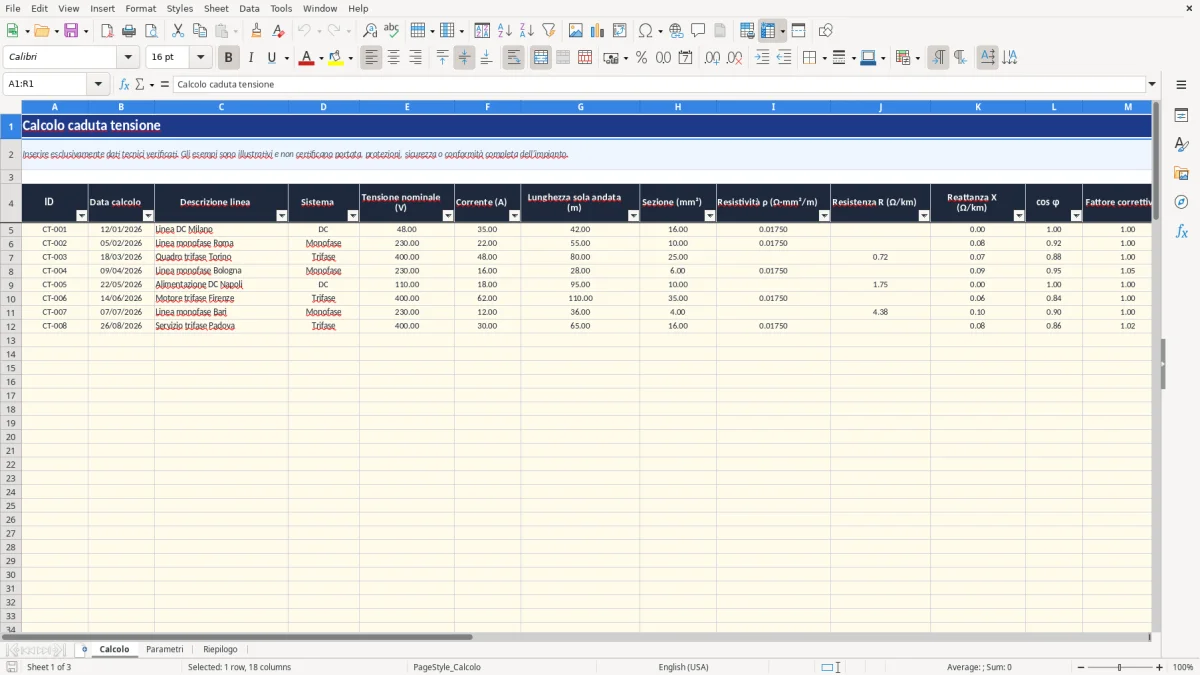
Task: Toggle Left-to-Right text direction
Action: tap(938, 58)
